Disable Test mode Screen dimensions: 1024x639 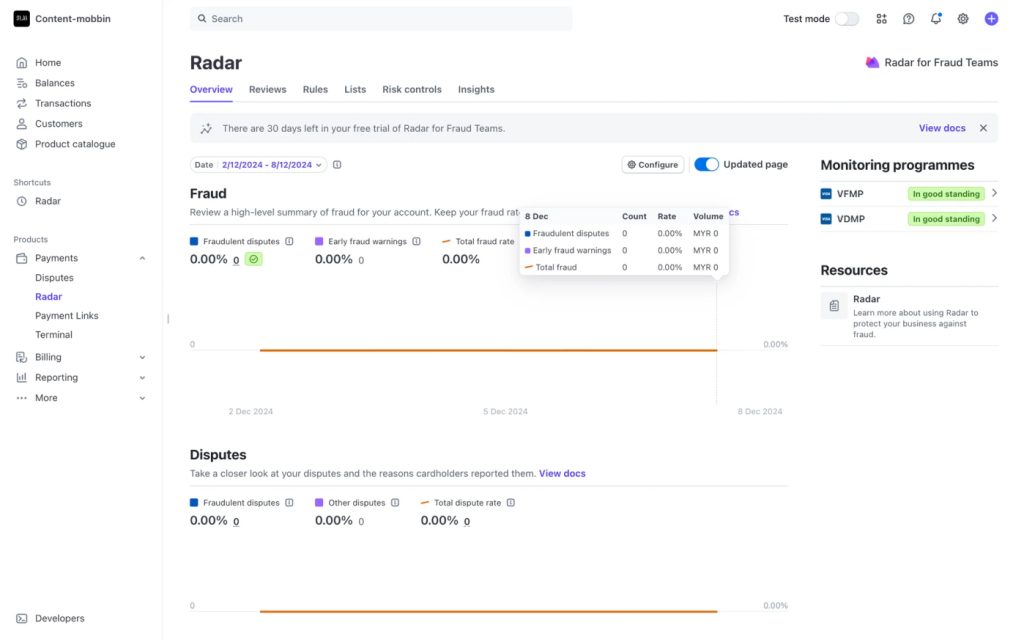pyautogui.click(x=847, y=18)
